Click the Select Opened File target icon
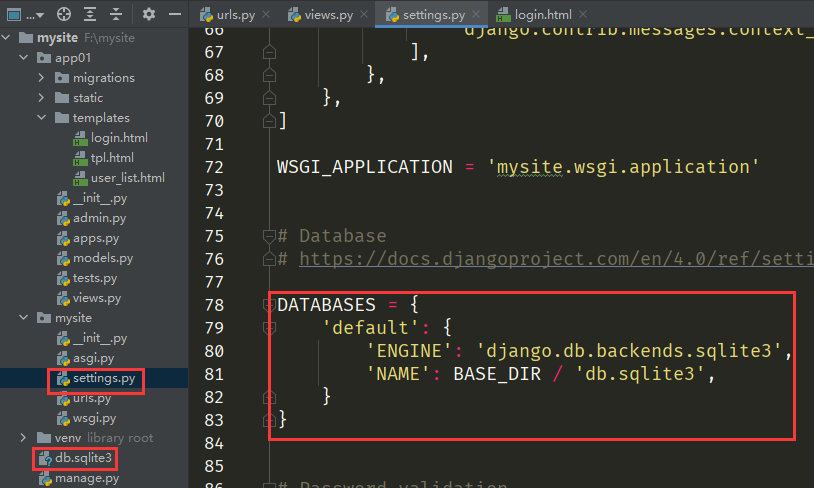The width and height of the screenshot is (814, 488). pyautogui.click(x=64, y=14)
